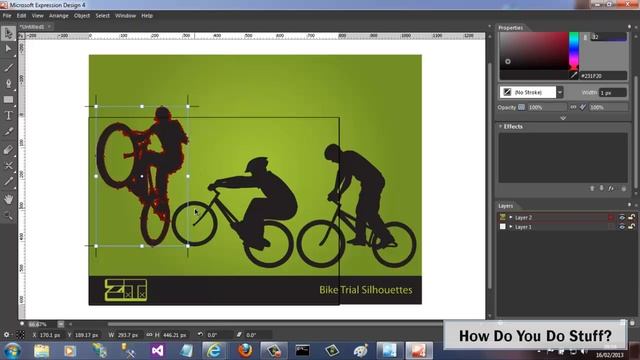Click the hue spectrum slider
The image size is (640, 360).
pyautogui.click(x=573, y=51)
